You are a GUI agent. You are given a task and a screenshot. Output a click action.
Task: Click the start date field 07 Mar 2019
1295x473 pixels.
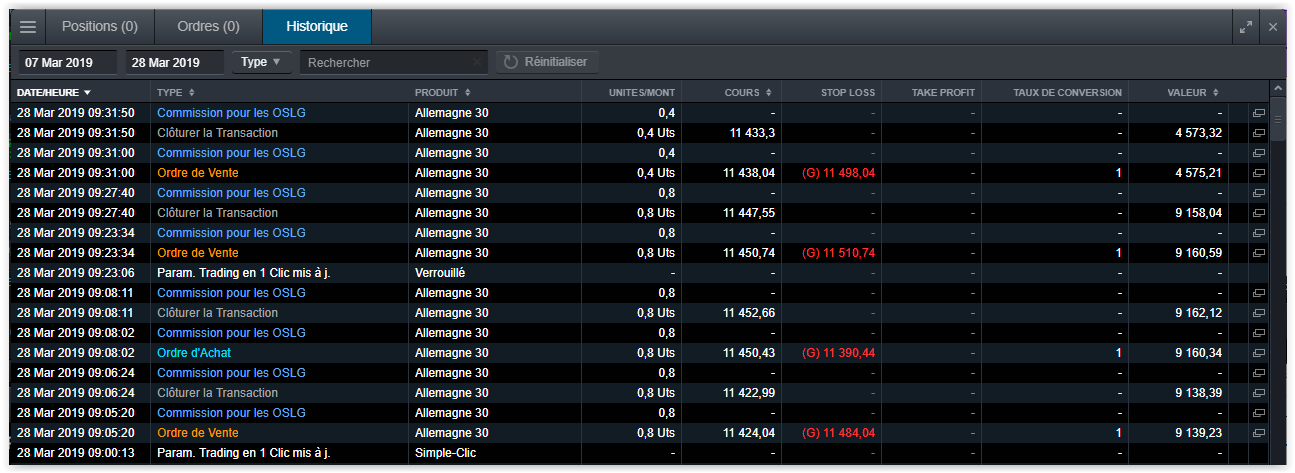click(67, 62)
